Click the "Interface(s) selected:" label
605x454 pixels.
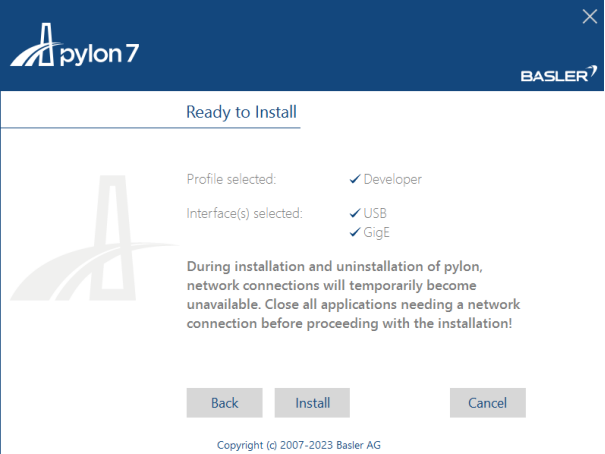(x=244, y=213)
